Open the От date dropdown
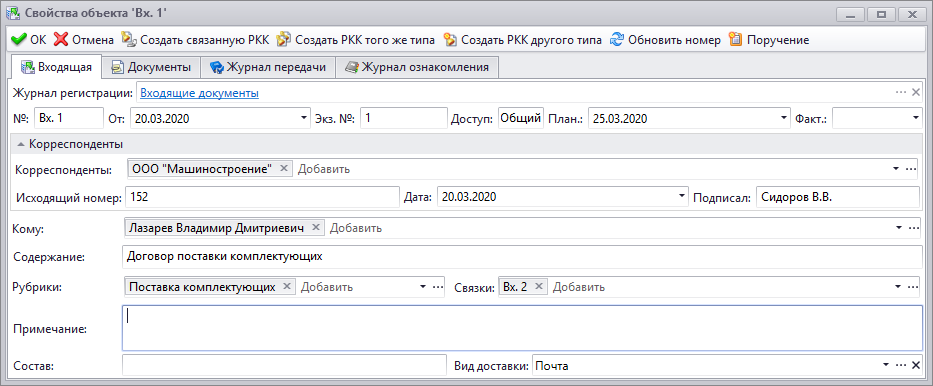This screenshot has height=386, width=933. click(305, 118)
